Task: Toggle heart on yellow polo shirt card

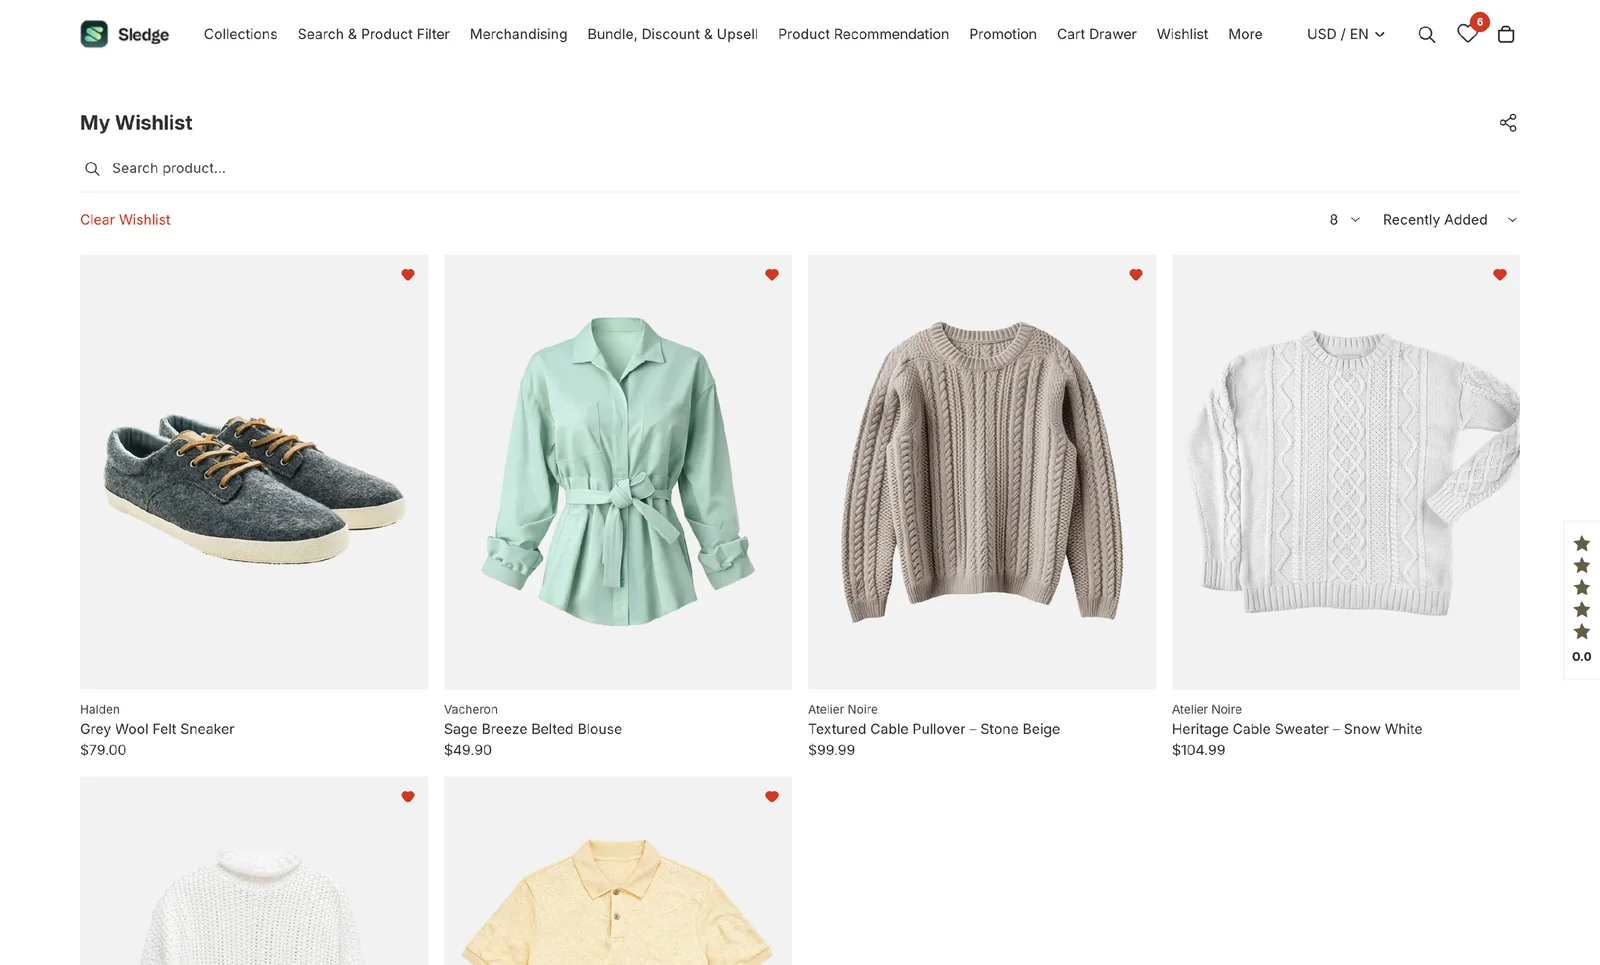Action: tap(772, 797)
